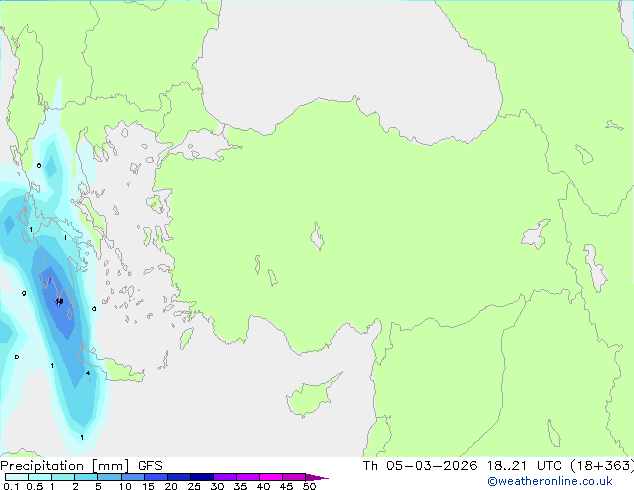This screenshot has height=490, width=634.
Task: Click the legend label "5"
Action: pos(98,486)
